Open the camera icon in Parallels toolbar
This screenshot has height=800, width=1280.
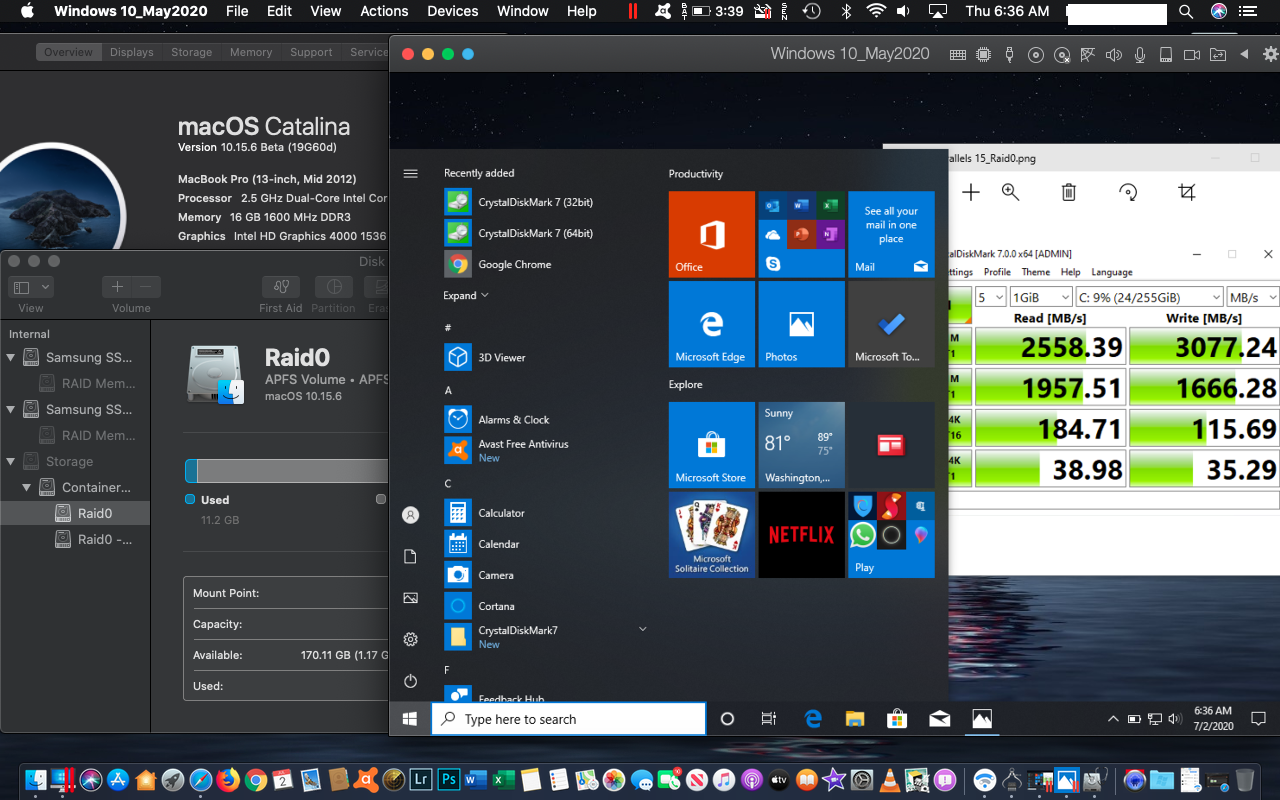point(1191,55)
